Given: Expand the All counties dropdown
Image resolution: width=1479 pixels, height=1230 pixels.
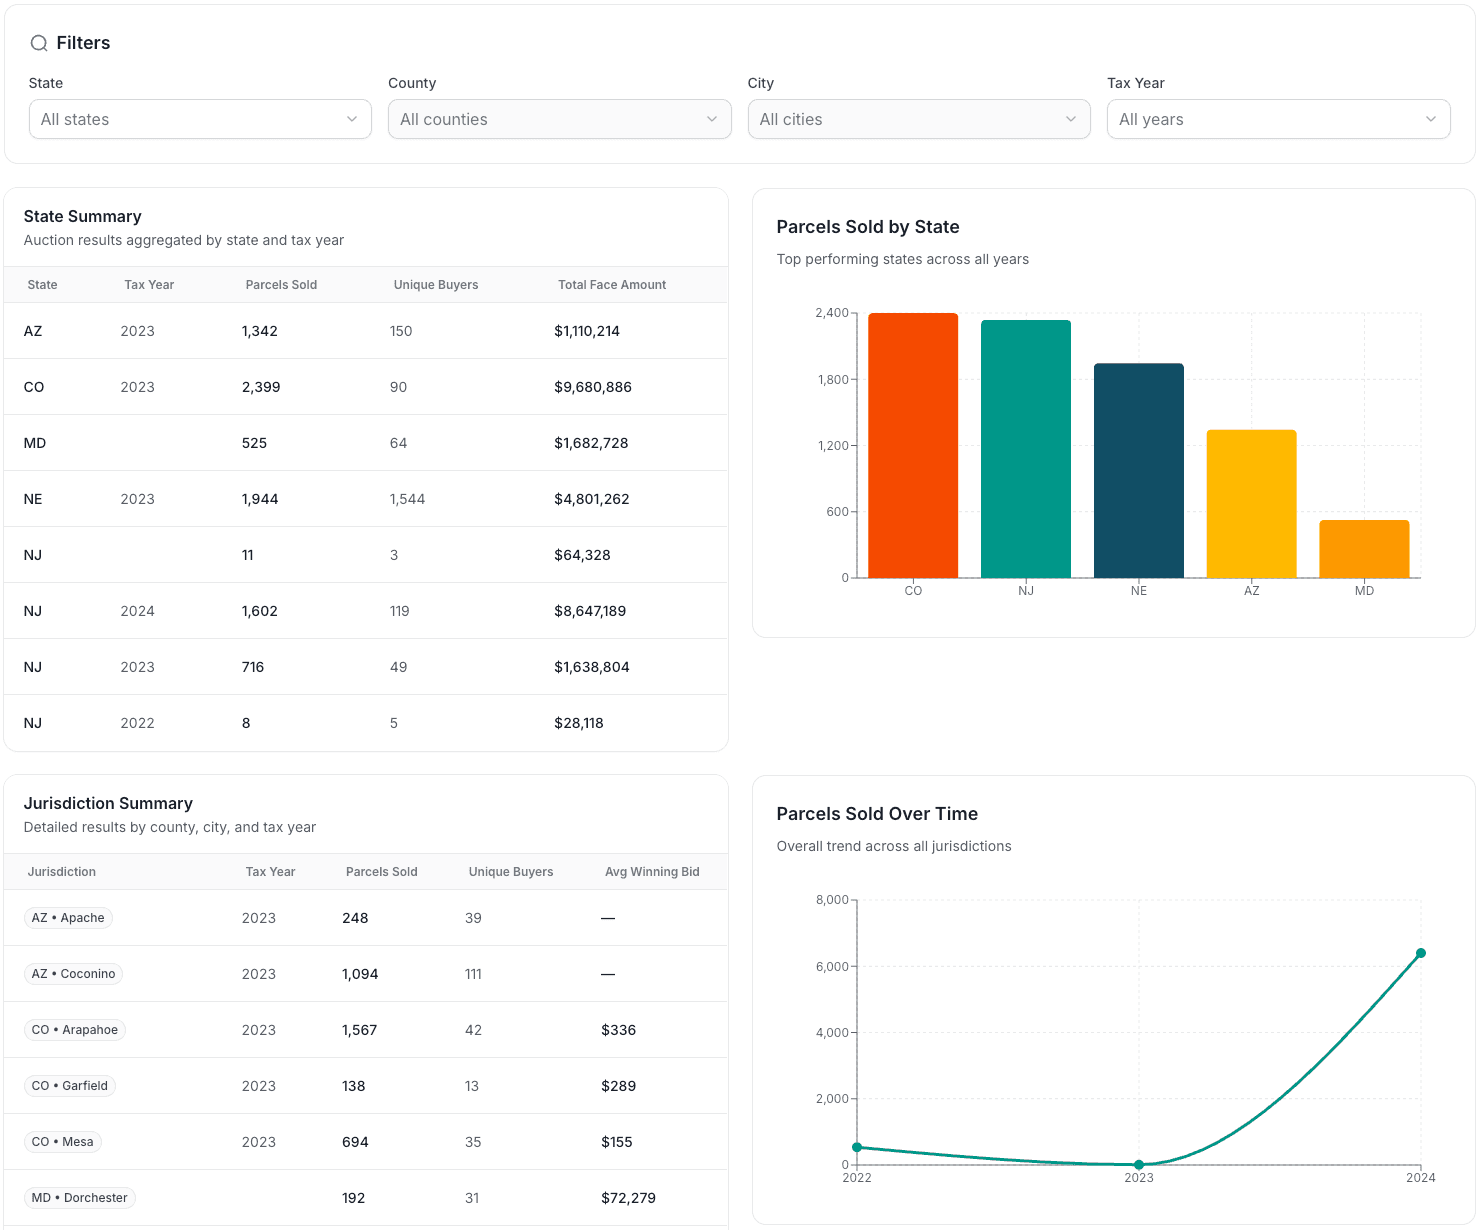Looking at the screenshot, I should [x=559, y=119].
